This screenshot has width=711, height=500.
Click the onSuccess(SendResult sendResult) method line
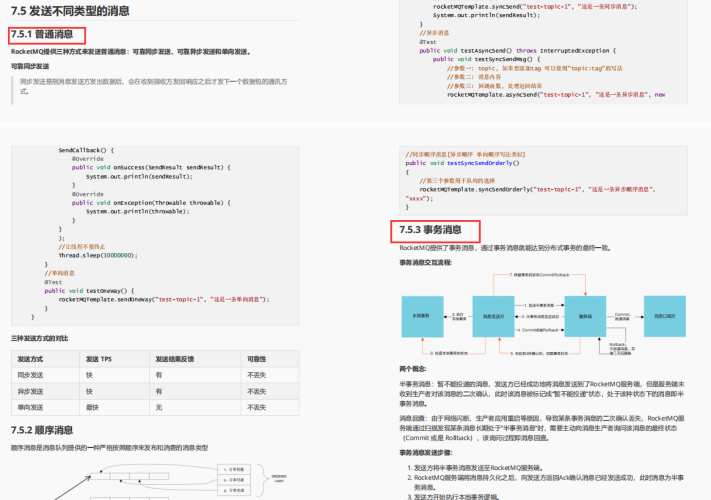tap(151, 167)
